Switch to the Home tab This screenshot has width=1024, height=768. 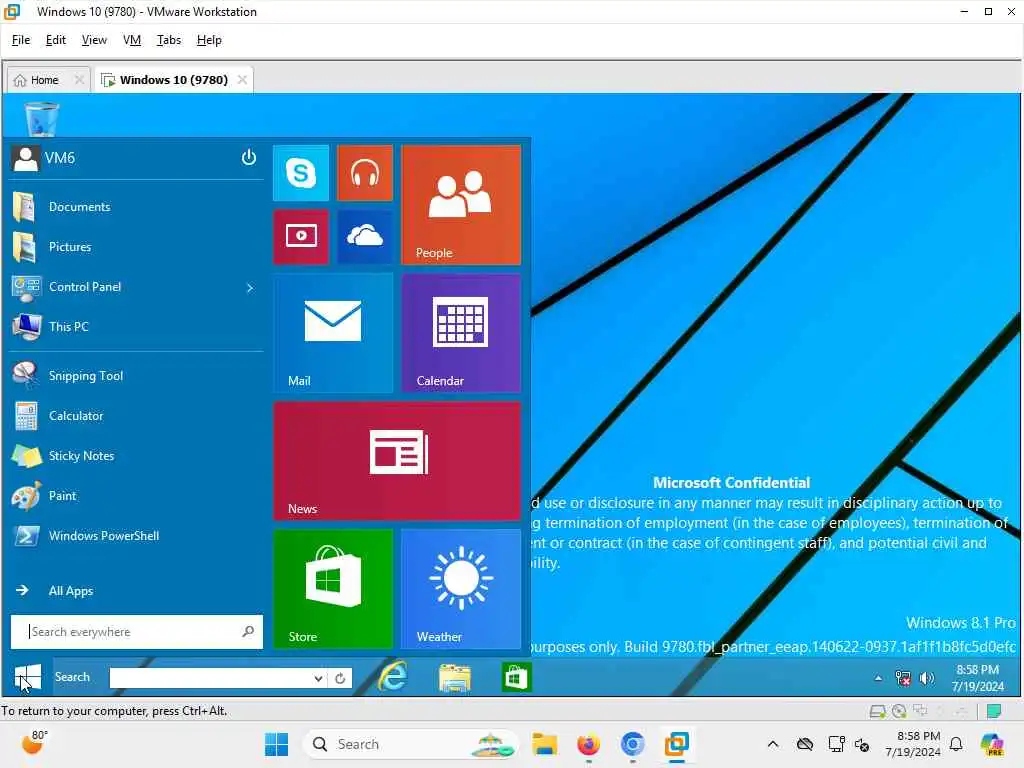coord(44,80)
